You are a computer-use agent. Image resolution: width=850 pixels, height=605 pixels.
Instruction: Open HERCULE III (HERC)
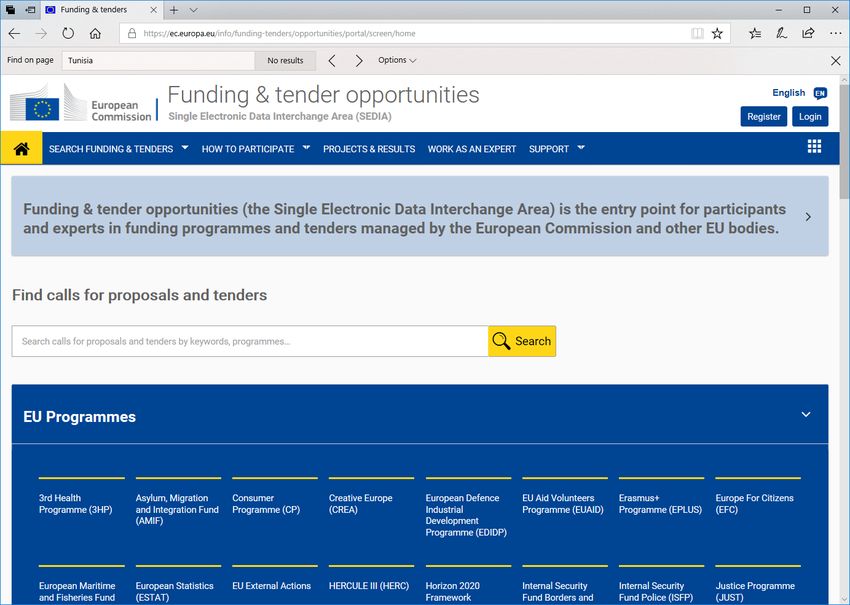[369, 586]
